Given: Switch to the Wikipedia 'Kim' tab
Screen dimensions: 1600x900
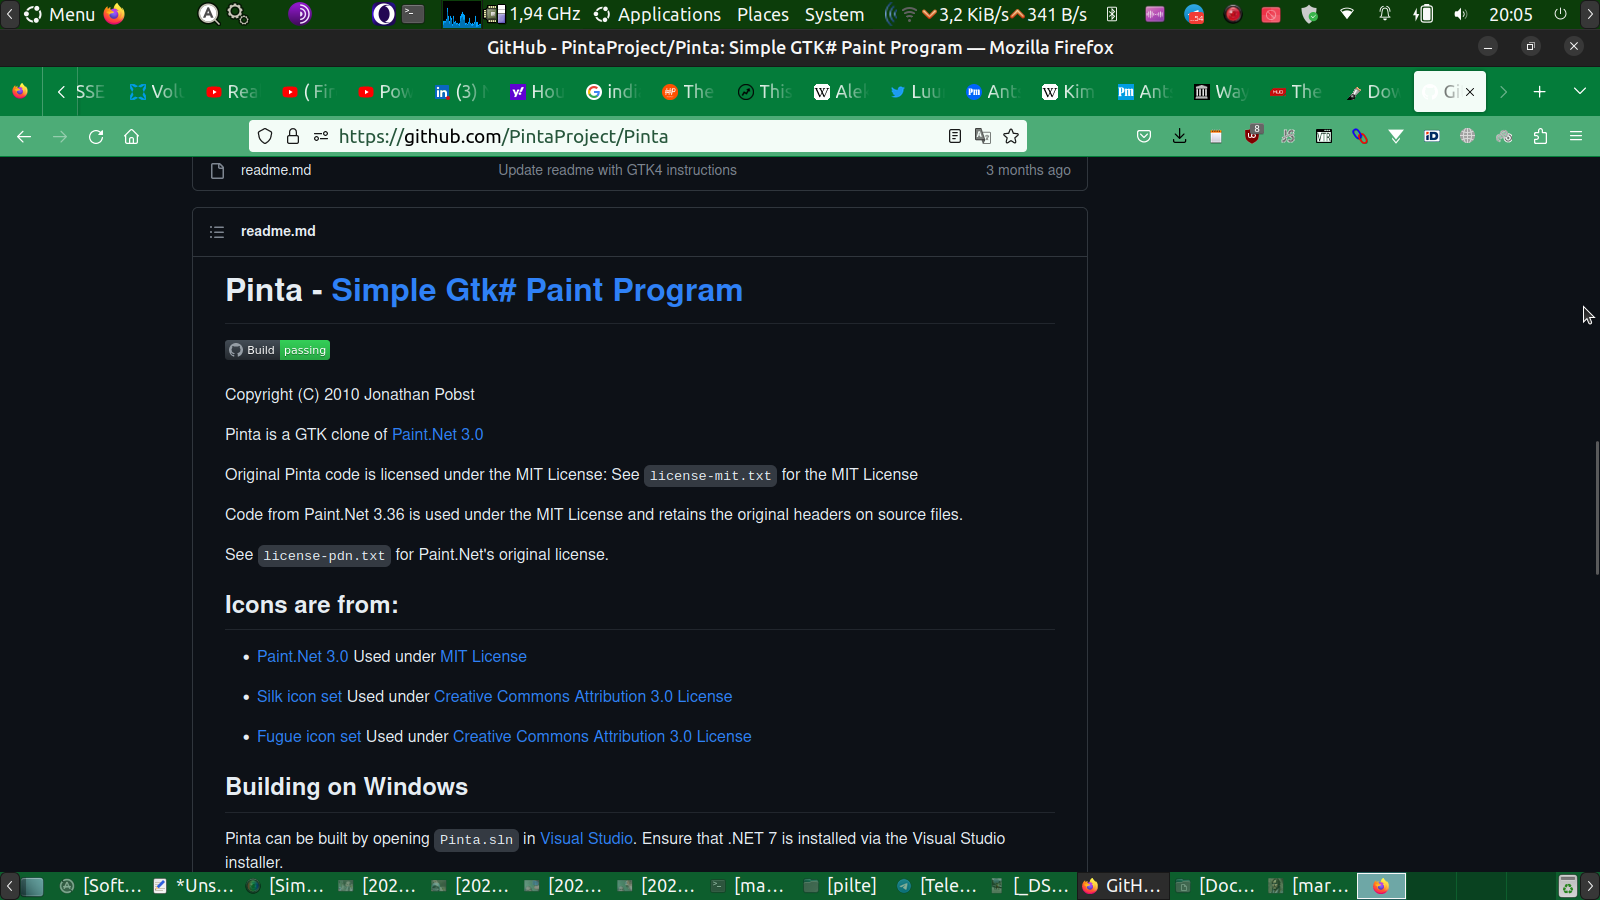Looking at the screenshot, I should [1069, 92].
